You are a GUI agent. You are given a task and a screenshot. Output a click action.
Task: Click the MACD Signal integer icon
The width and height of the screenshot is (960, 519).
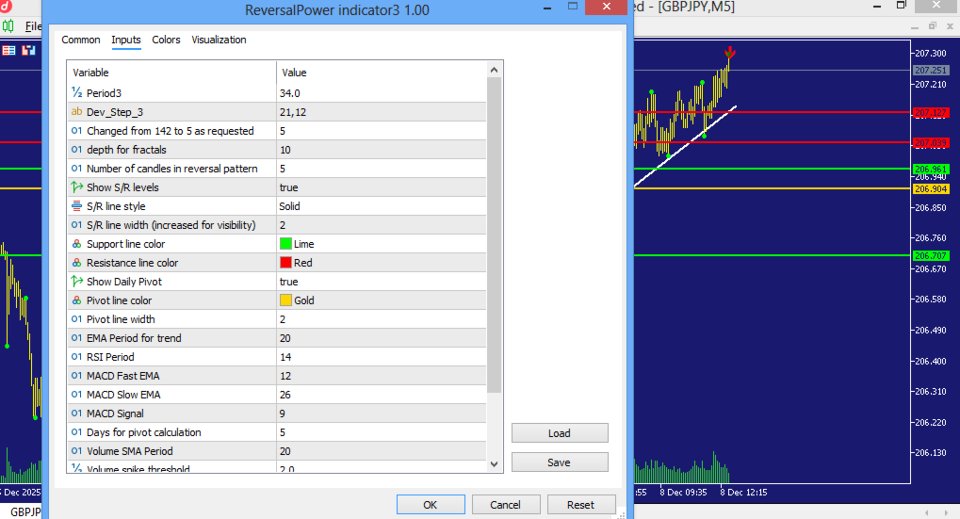(x=77, y=413)
